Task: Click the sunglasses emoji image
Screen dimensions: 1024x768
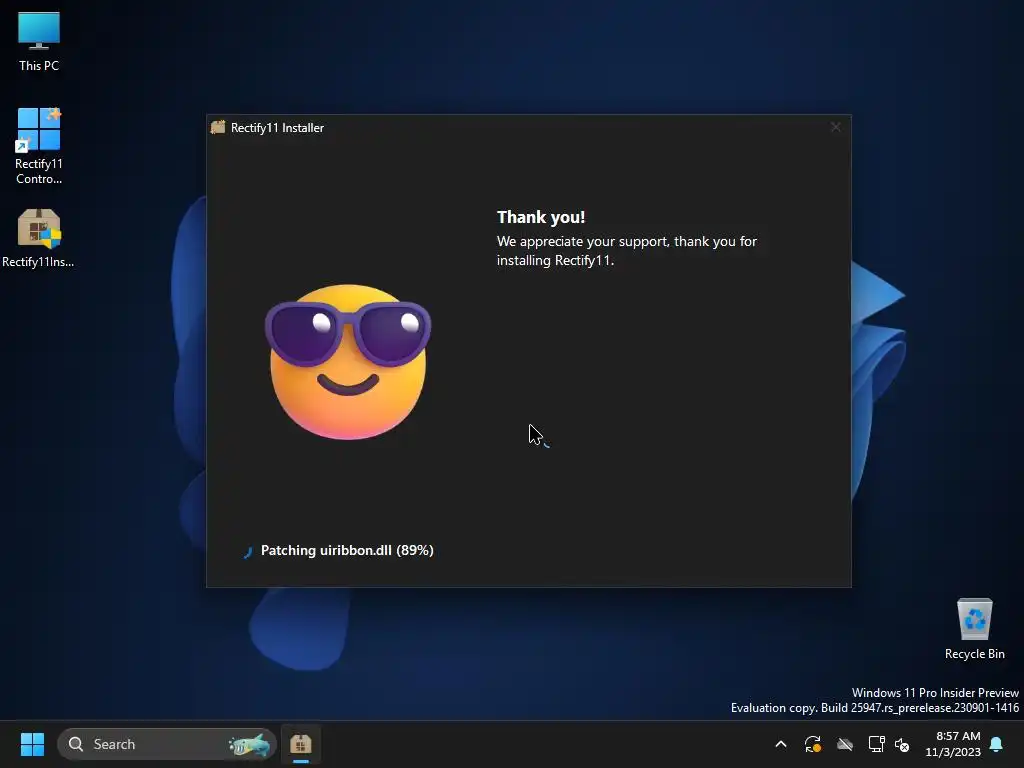Action: click(348, 361)
